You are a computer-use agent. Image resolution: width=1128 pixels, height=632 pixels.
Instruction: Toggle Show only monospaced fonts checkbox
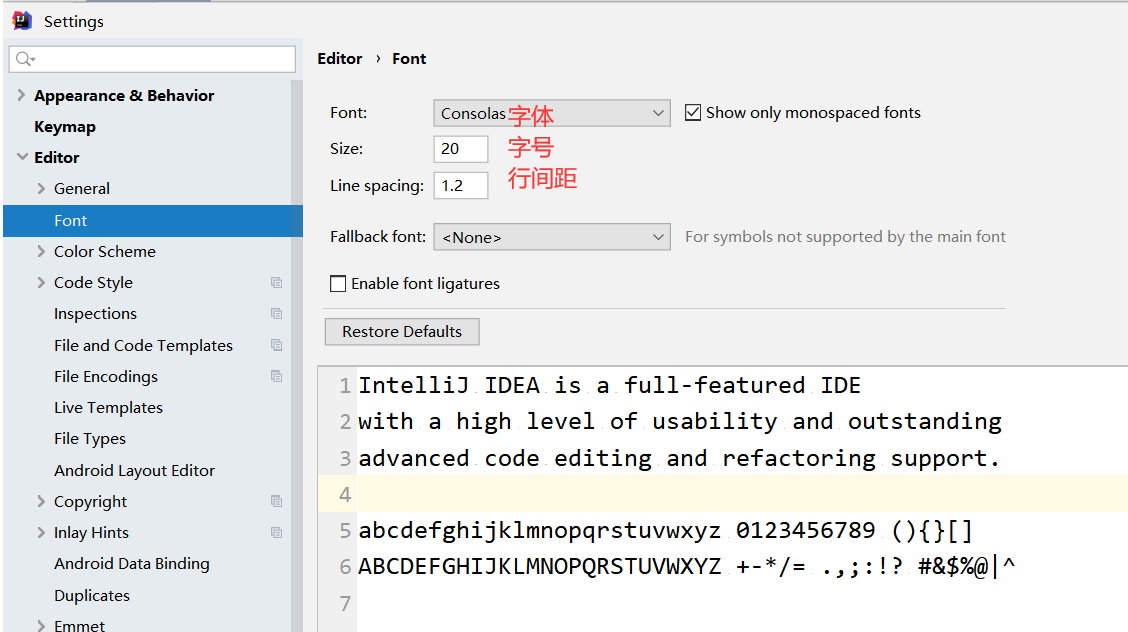tap(693, 113)
